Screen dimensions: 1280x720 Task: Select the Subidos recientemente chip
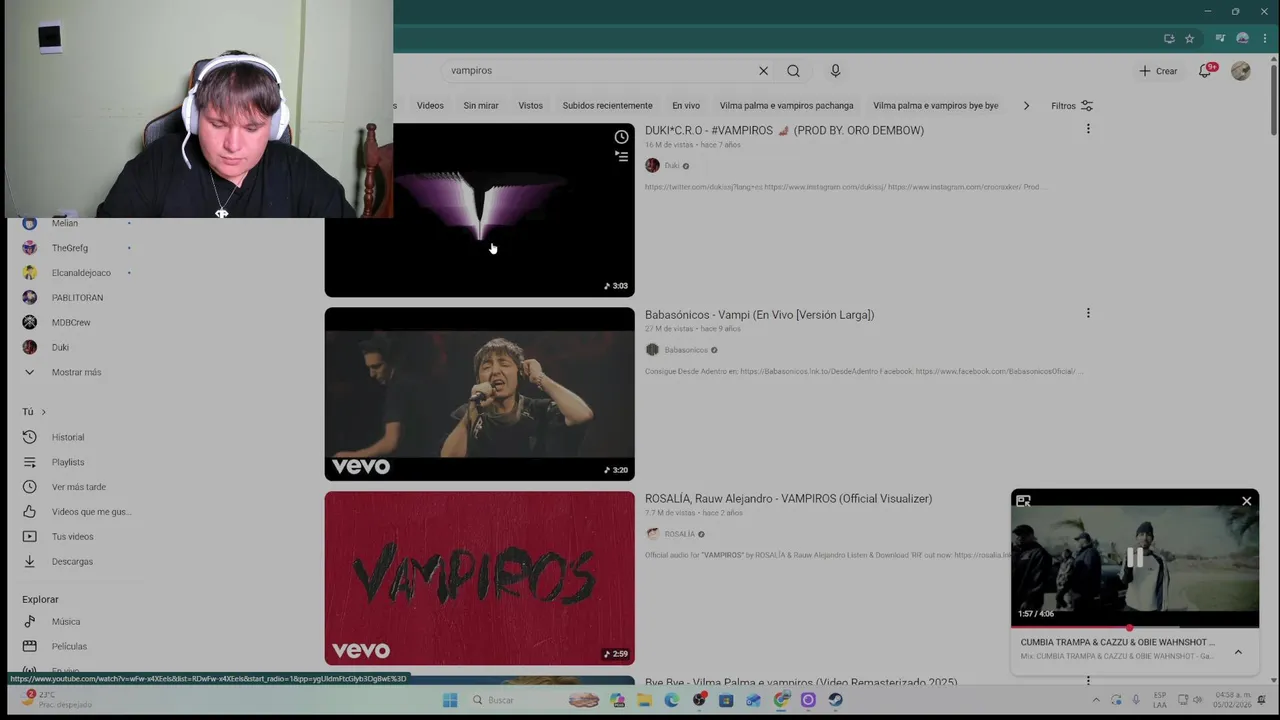pos(607,106)
